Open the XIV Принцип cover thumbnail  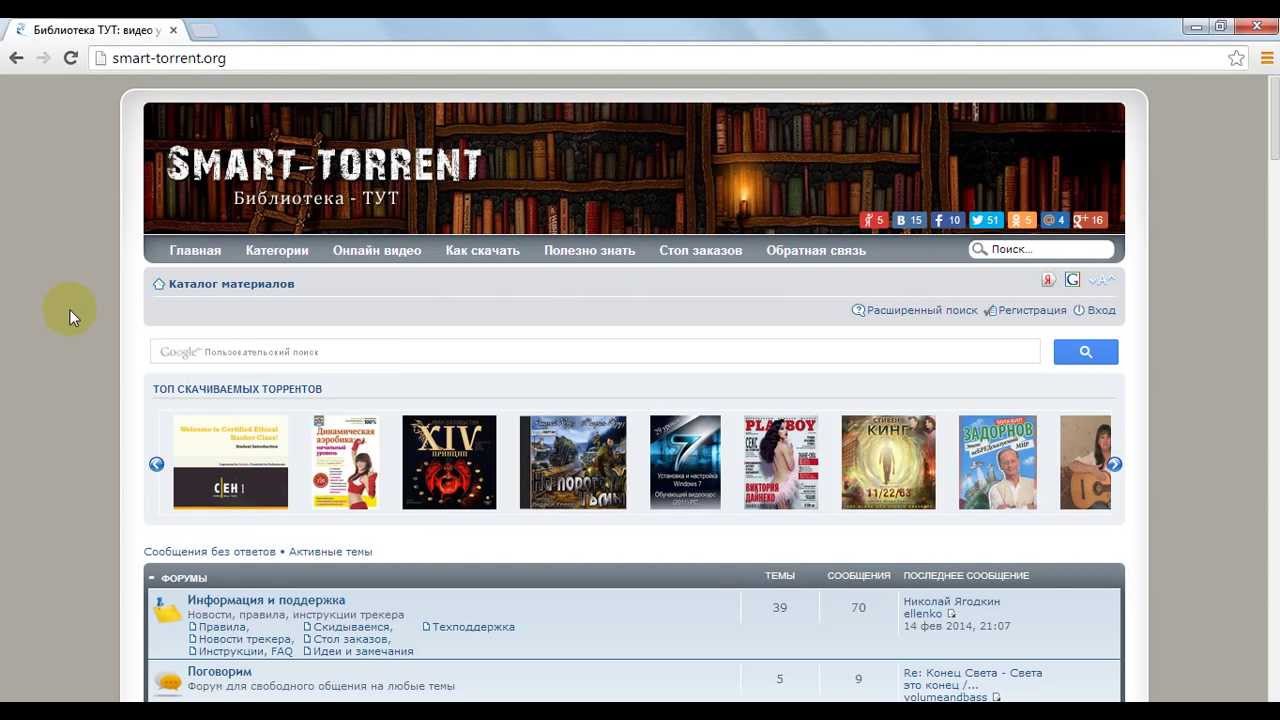tap(449, 462)
